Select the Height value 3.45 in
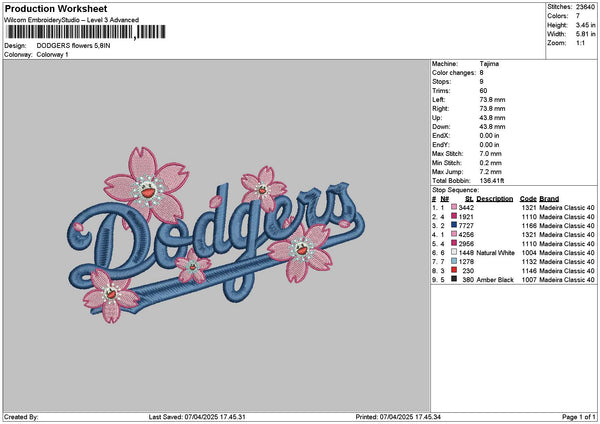Viewport: 600px width, 424px height. 585,25
